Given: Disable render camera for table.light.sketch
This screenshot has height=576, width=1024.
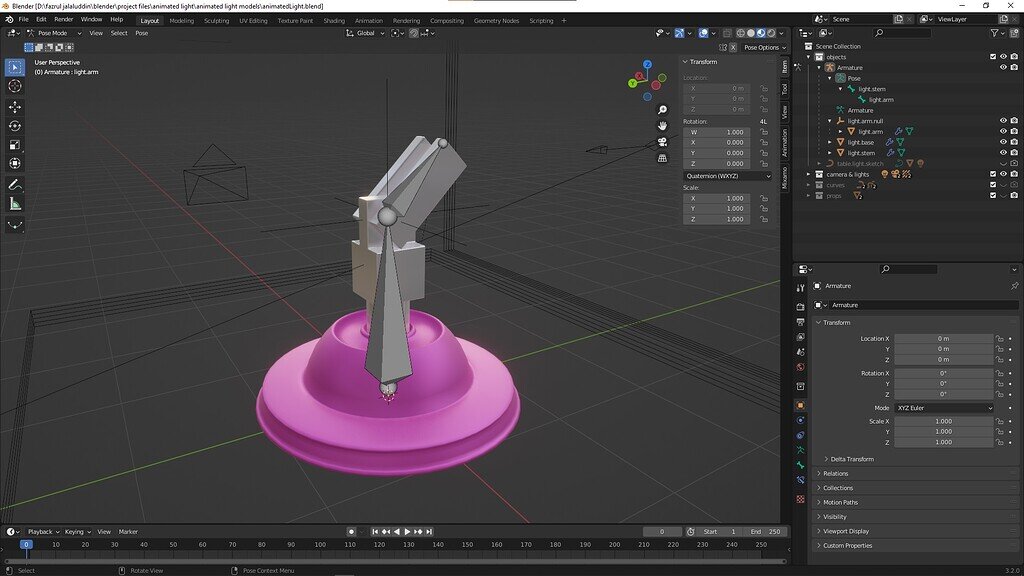Looking at the screenshot, I should pyautogui.click(x=1014, y=163).
